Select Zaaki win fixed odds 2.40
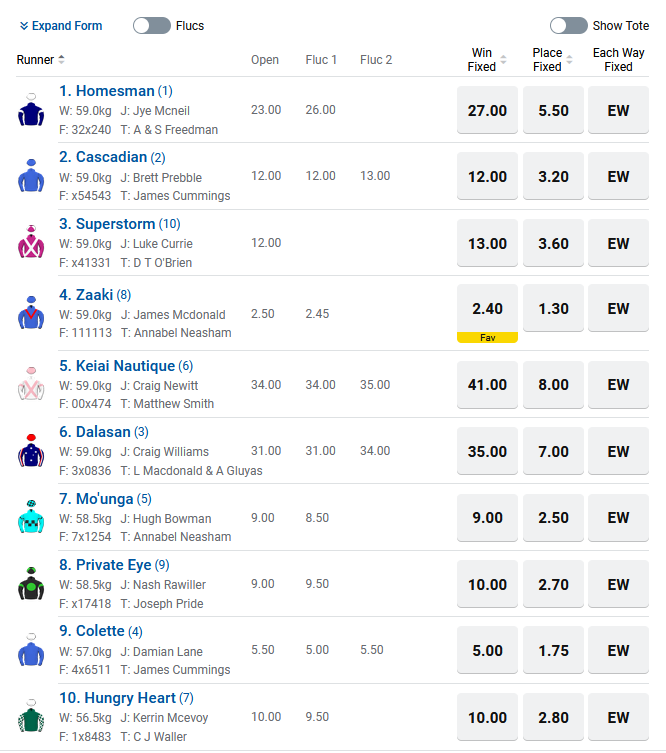The height and width of the screenshot is (753, 666). click(x=487, y=308)
